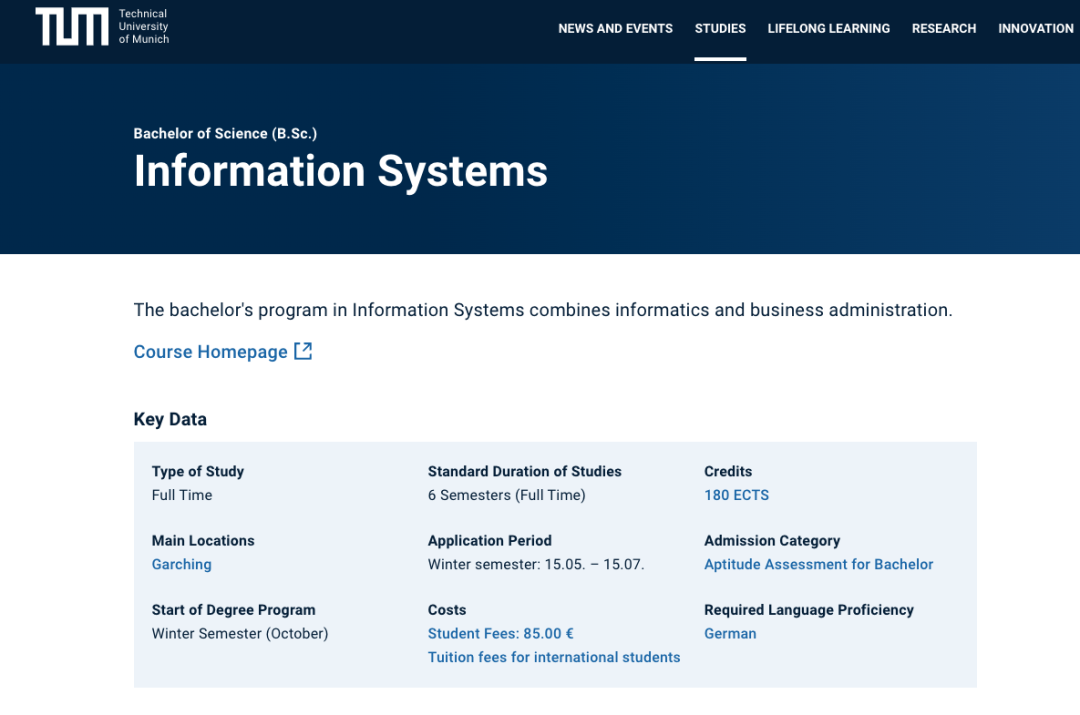Open the Innovation navigation item
Screen dimensions: 1080x715
[1036, 28]
